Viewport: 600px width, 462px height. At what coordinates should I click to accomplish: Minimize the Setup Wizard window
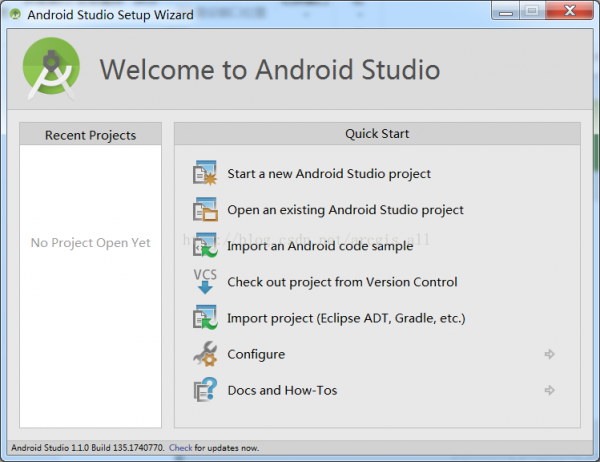point(505,10)
